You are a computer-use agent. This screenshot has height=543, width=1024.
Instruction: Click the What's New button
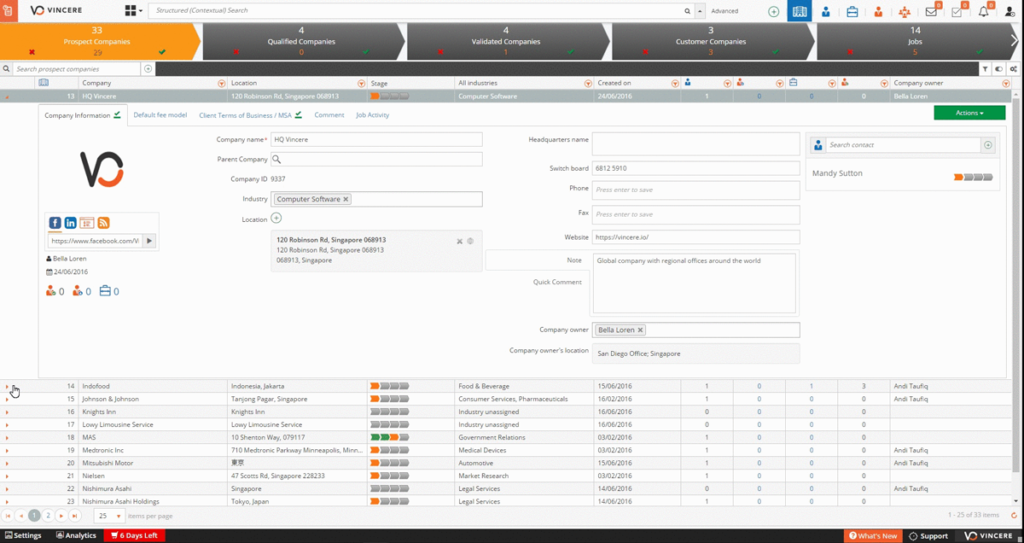872,536
